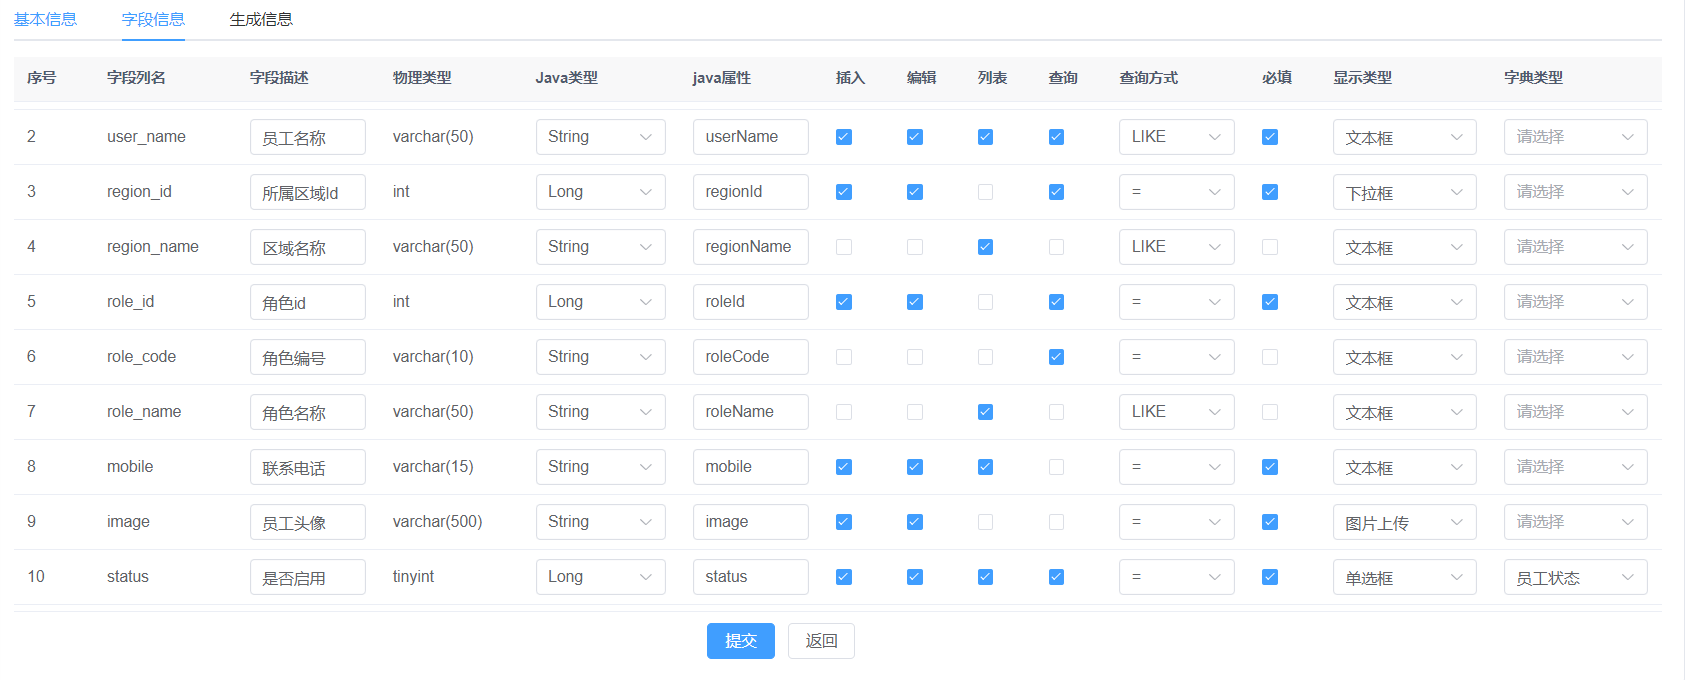Viewport: 1685px width, 680px height.
Task: Uncheck 查询 checkbox for role_code row
Action: [x=1057, y=357]
